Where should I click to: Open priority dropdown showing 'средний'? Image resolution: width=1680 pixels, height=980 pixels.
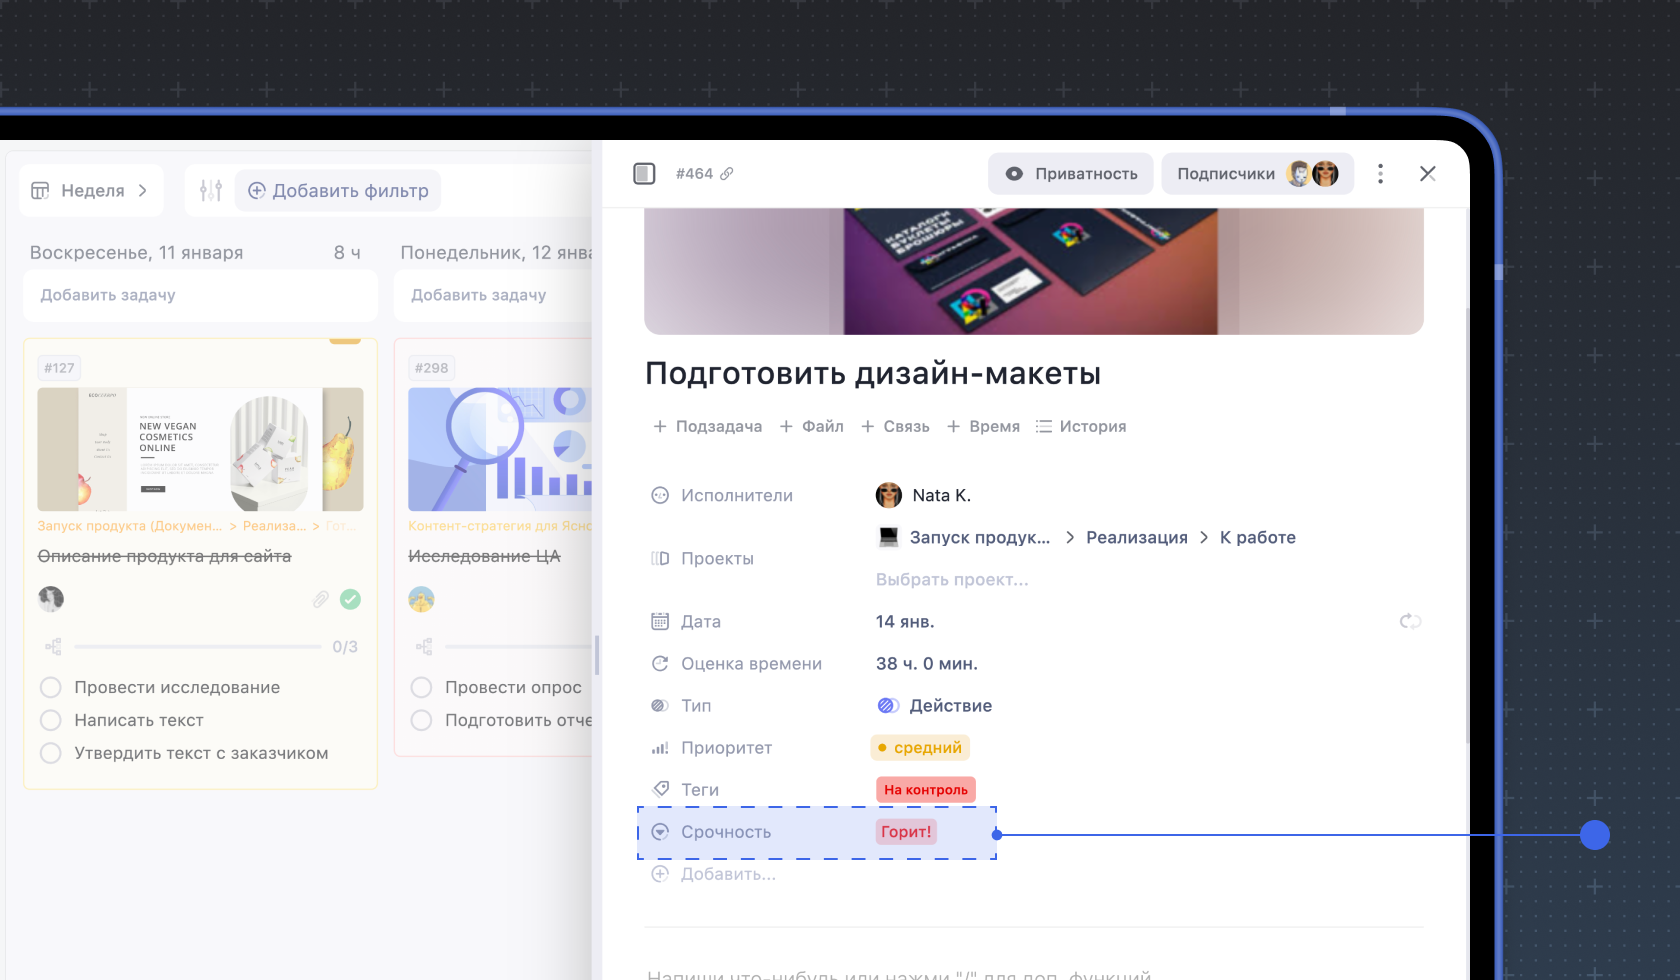click(x=920, y=748)
